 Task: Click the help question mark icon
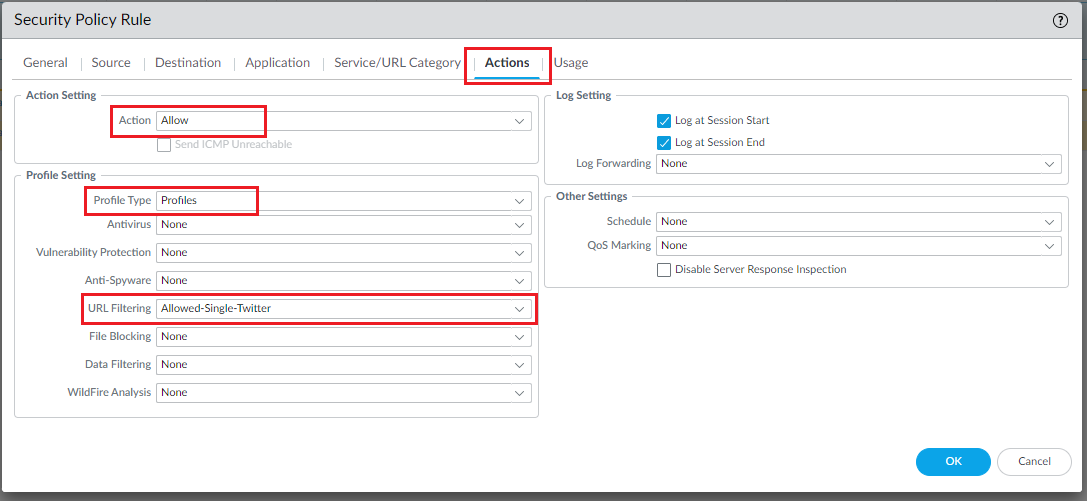1060,20
